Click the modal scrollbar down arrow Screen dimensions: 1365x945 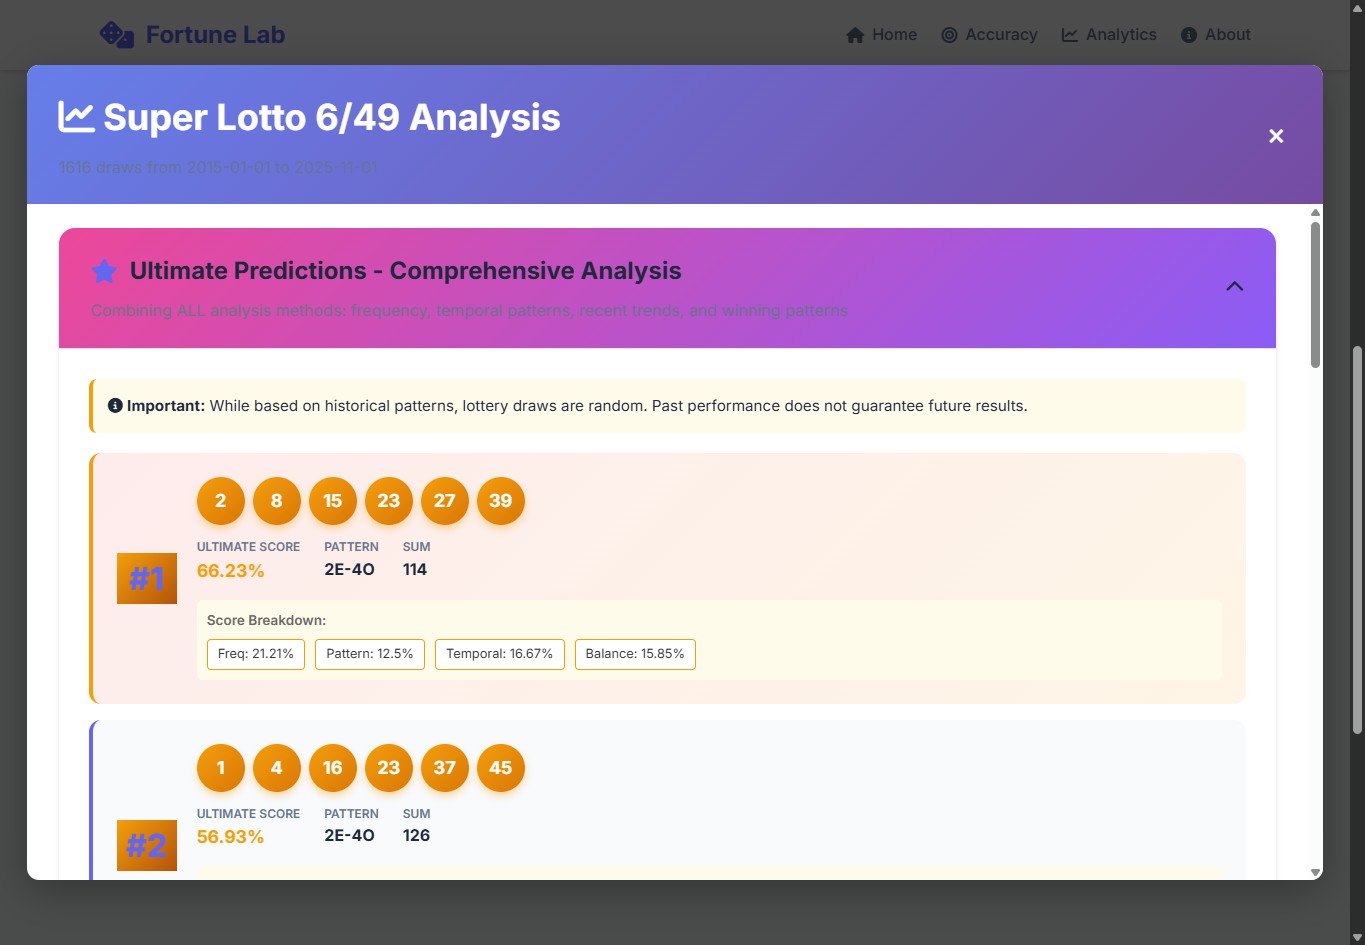tap(1315, 872)
